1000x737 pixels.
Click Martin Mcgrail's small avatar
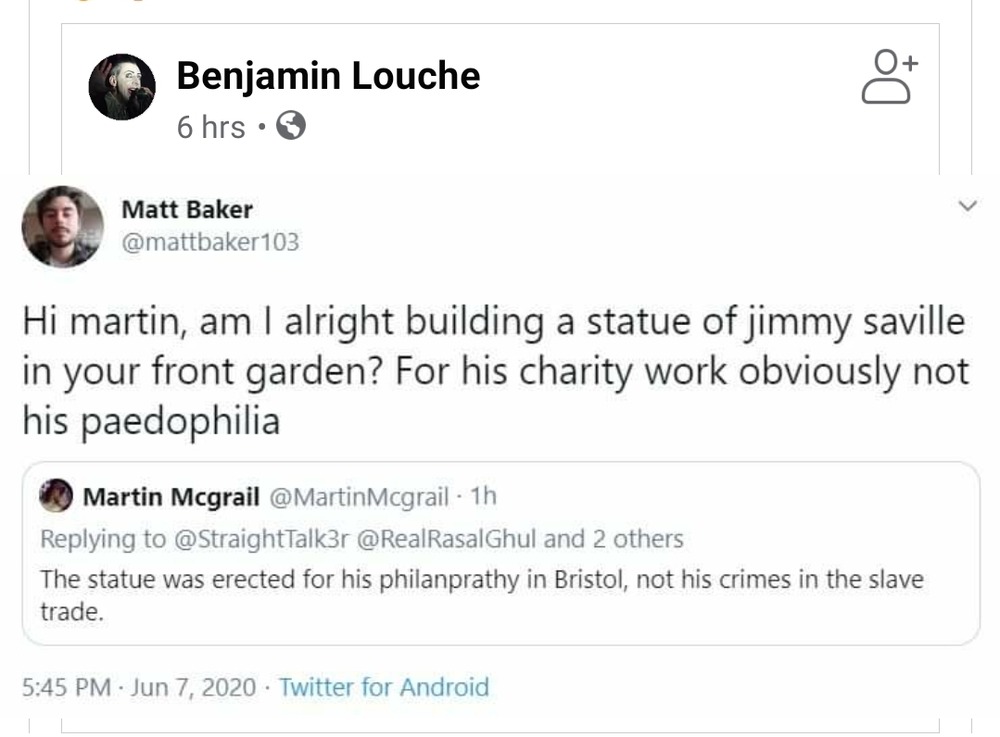60,496
